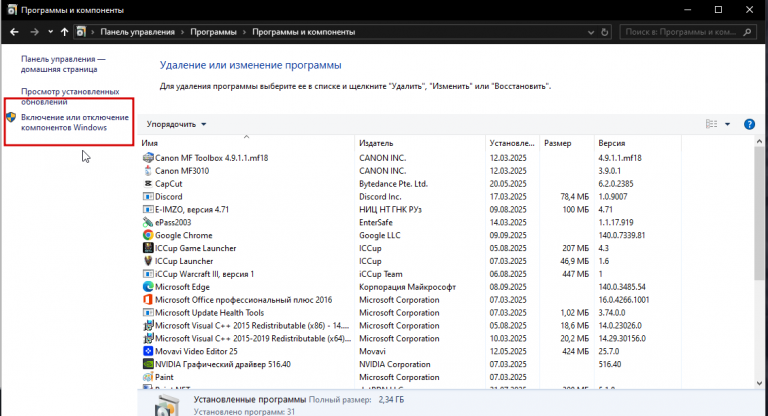
Task: Click the Movavi publisher cell
Action: pos(372,351)
